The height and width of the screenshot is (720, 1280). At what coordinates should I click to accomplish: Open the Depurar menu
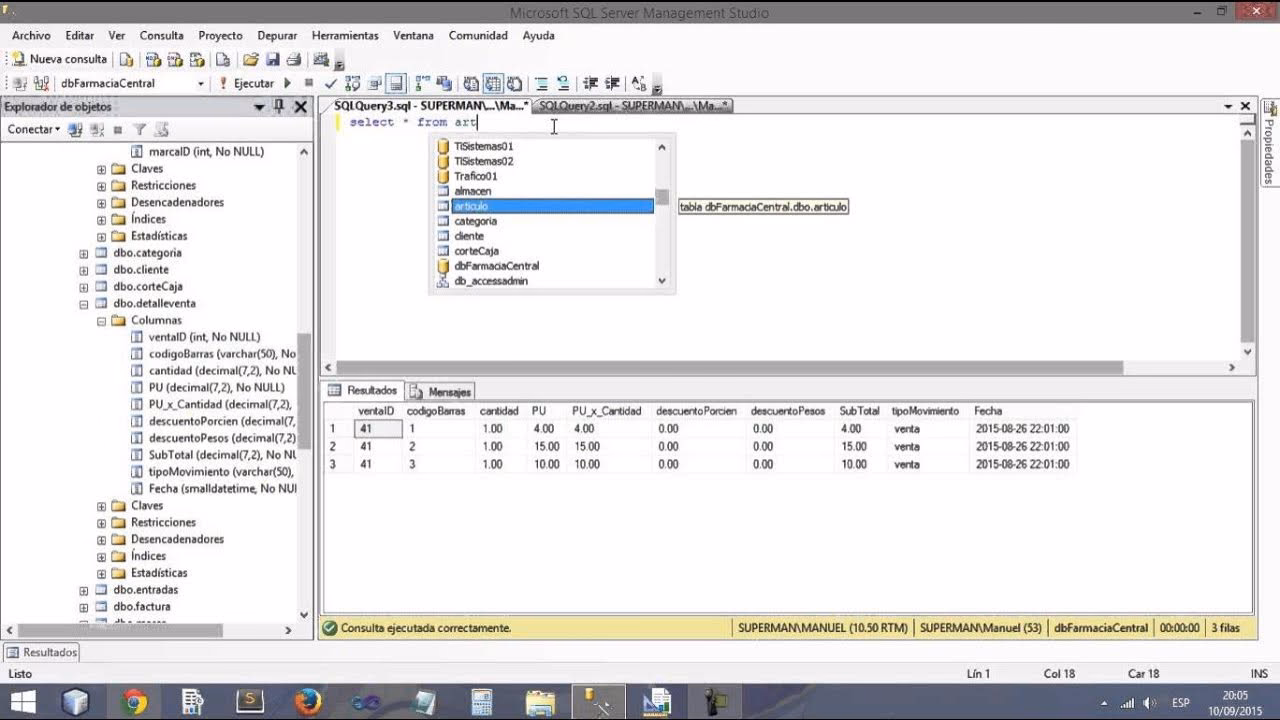click(x=277, y=35)
